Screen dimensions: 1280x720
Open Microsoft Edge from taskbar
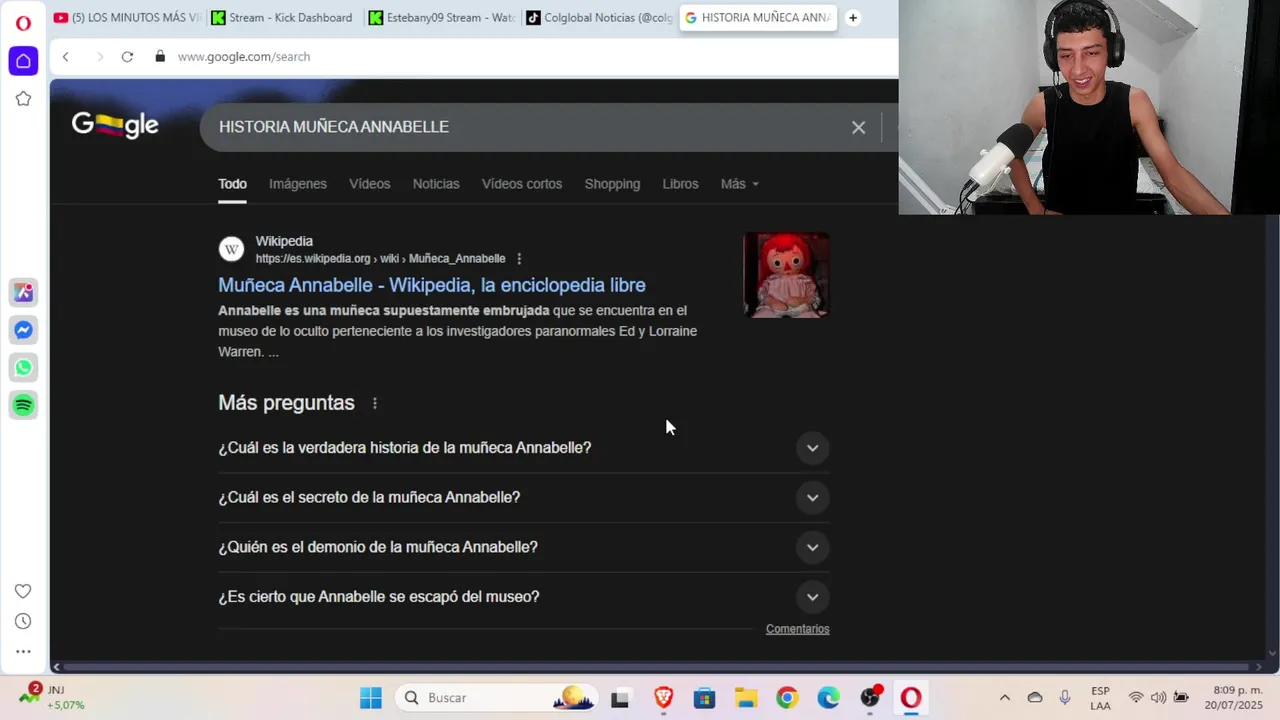click(828, 698)
